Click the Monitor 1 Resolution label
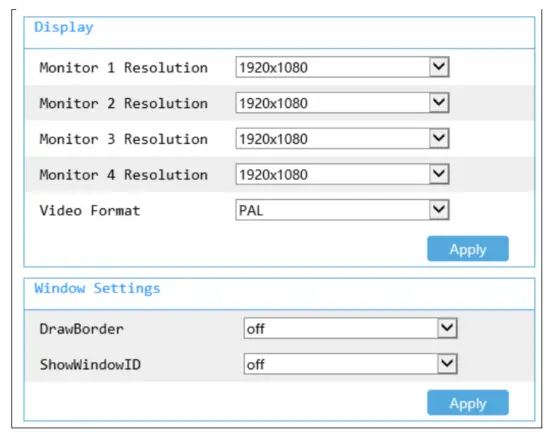 [123, 67]
